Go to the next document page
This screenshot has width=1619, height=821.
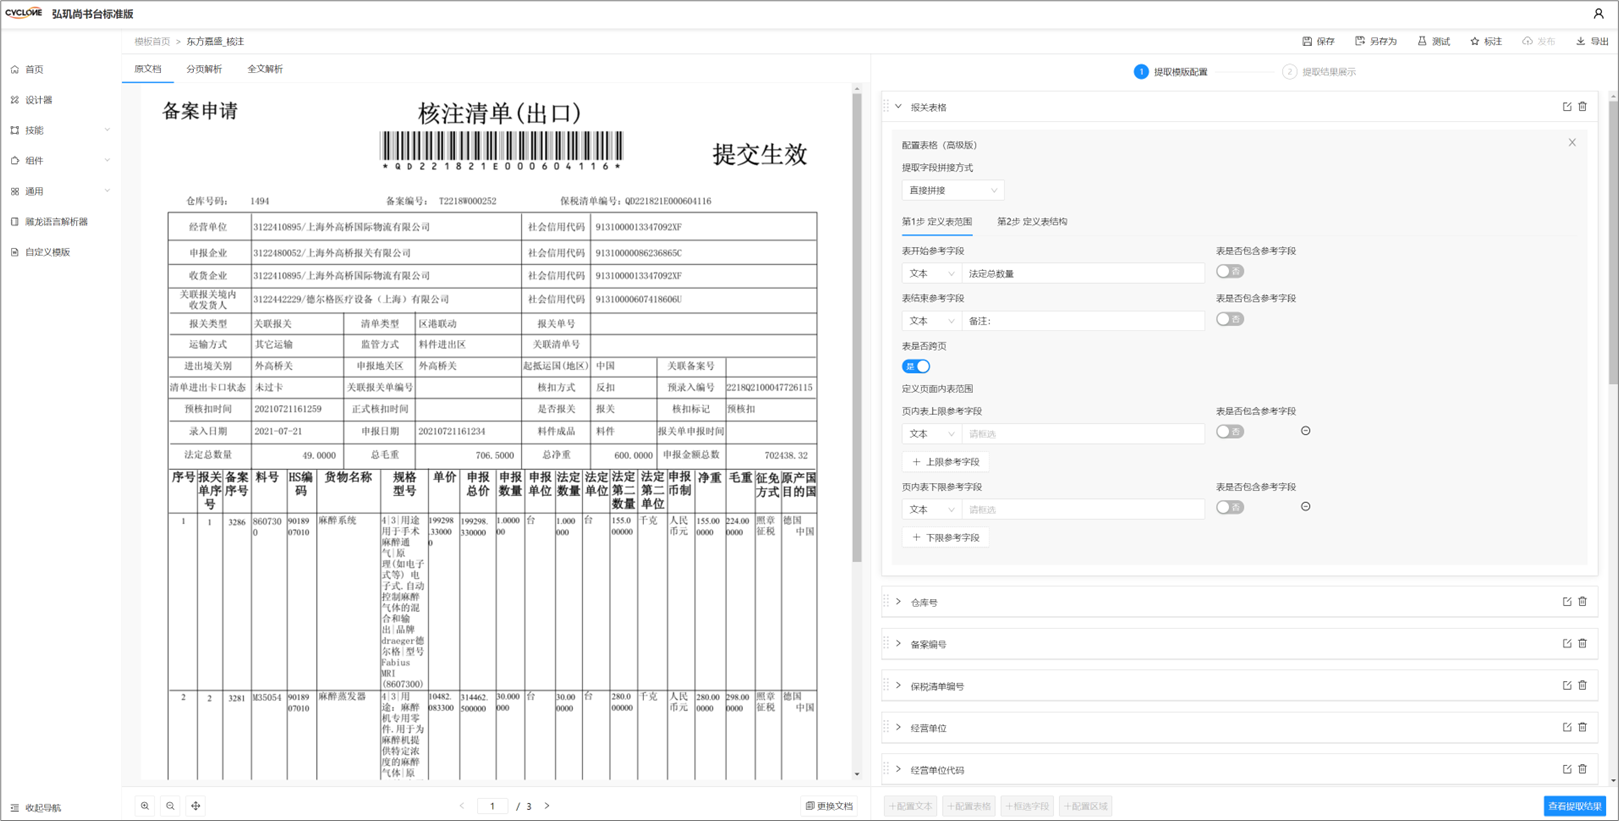[547, 806]
